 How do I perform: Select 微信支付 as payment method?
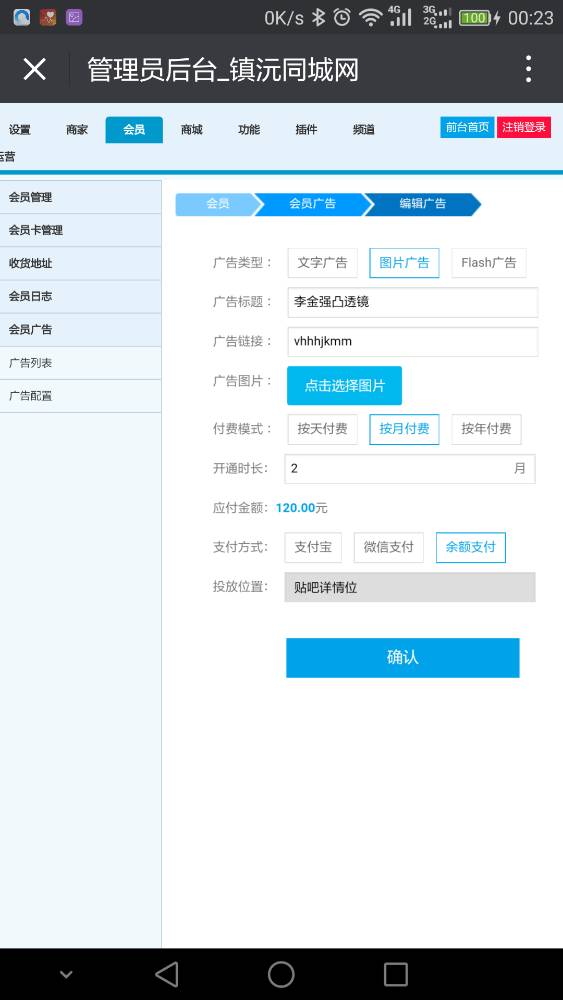click(x=389, y=547)
